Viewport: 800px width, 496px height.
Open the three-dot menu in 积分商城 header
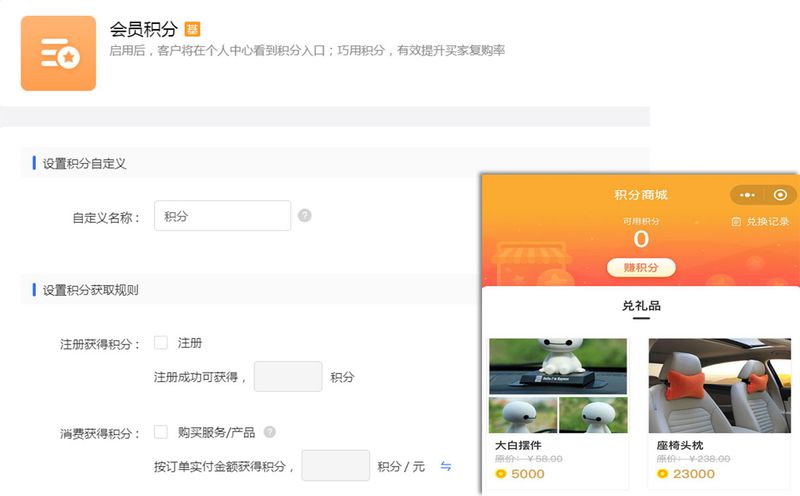747,195
